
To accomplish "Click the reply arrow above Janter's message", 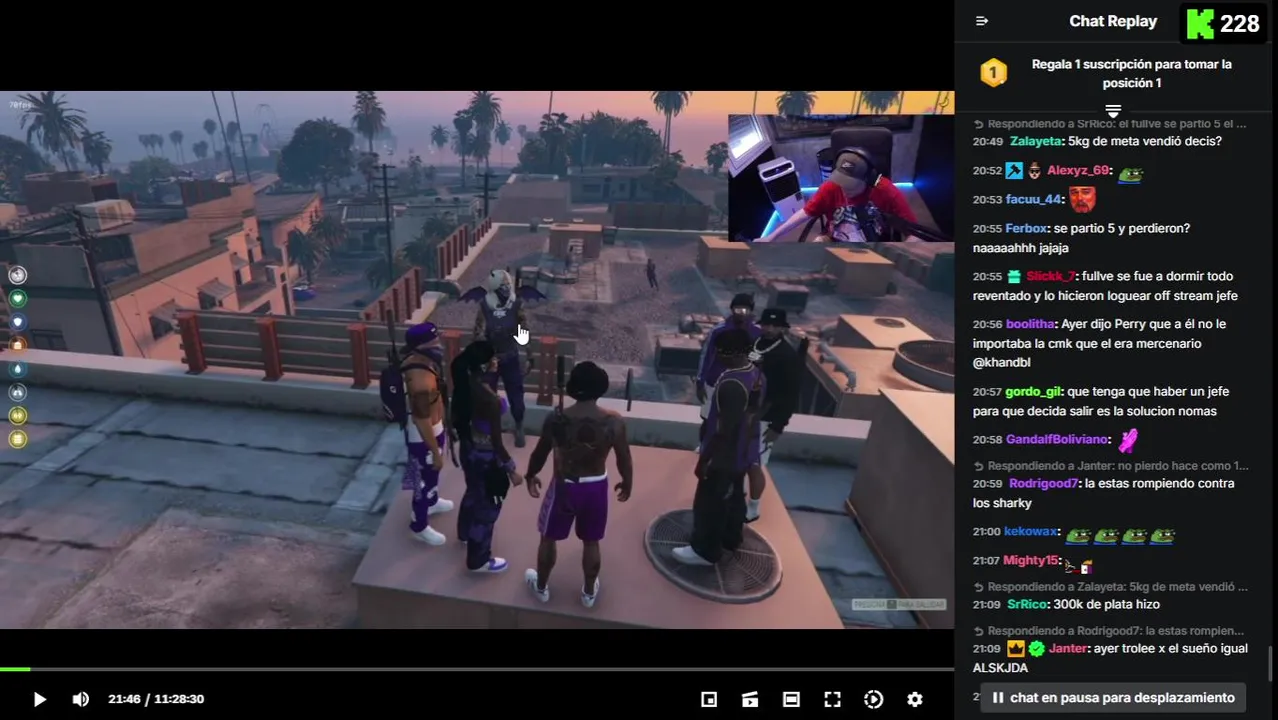I will click(x=979, y=631).
